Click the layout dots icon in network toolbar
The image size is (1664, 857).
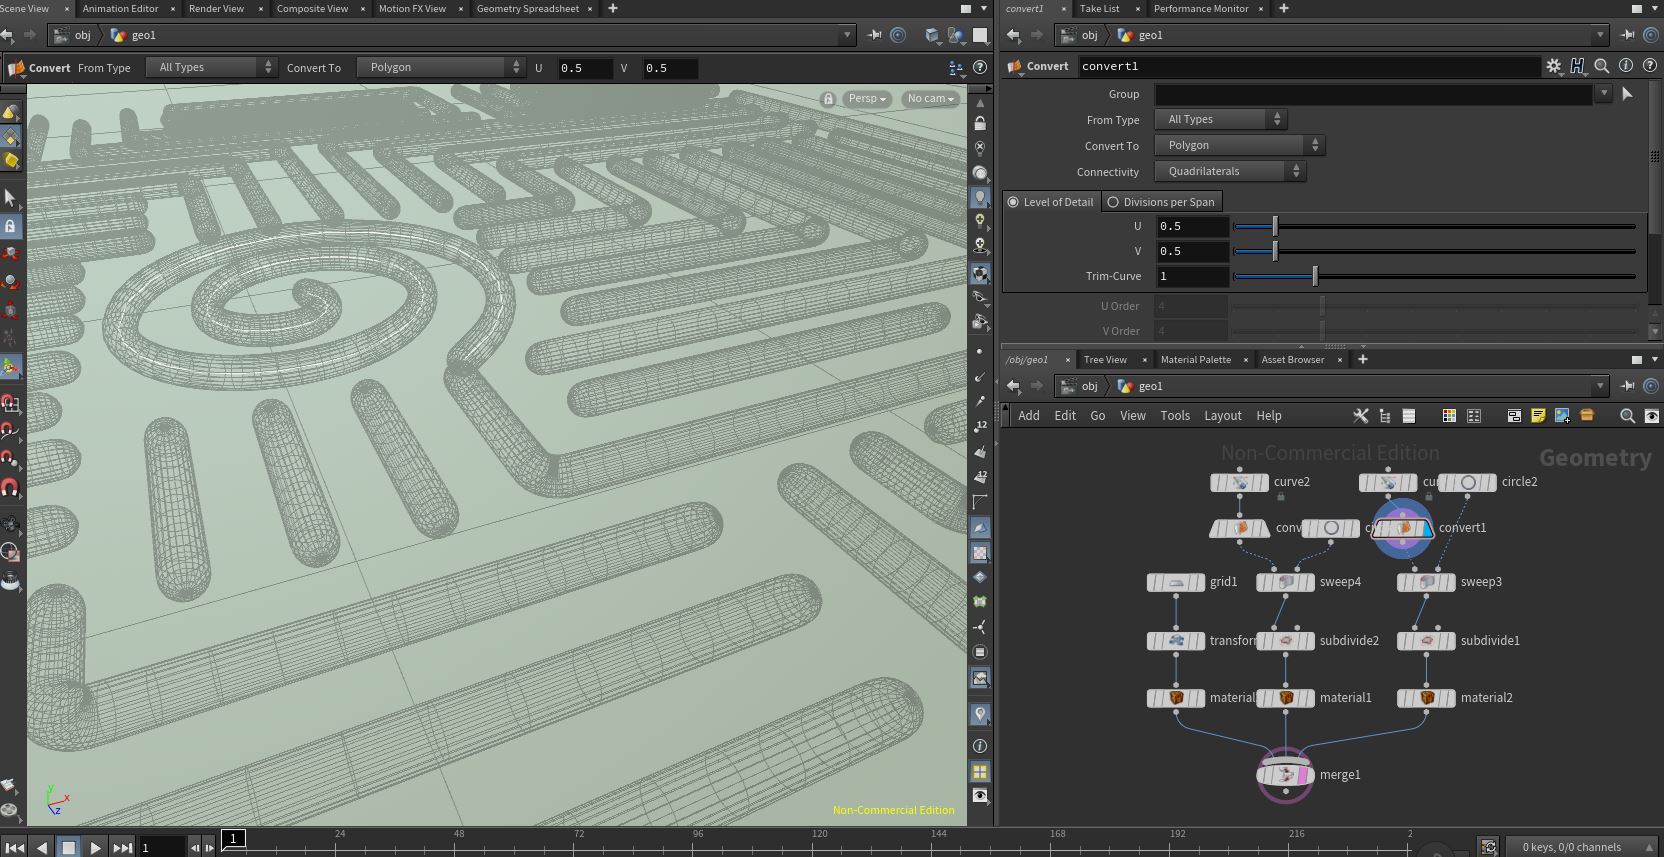pos(1474,416)
